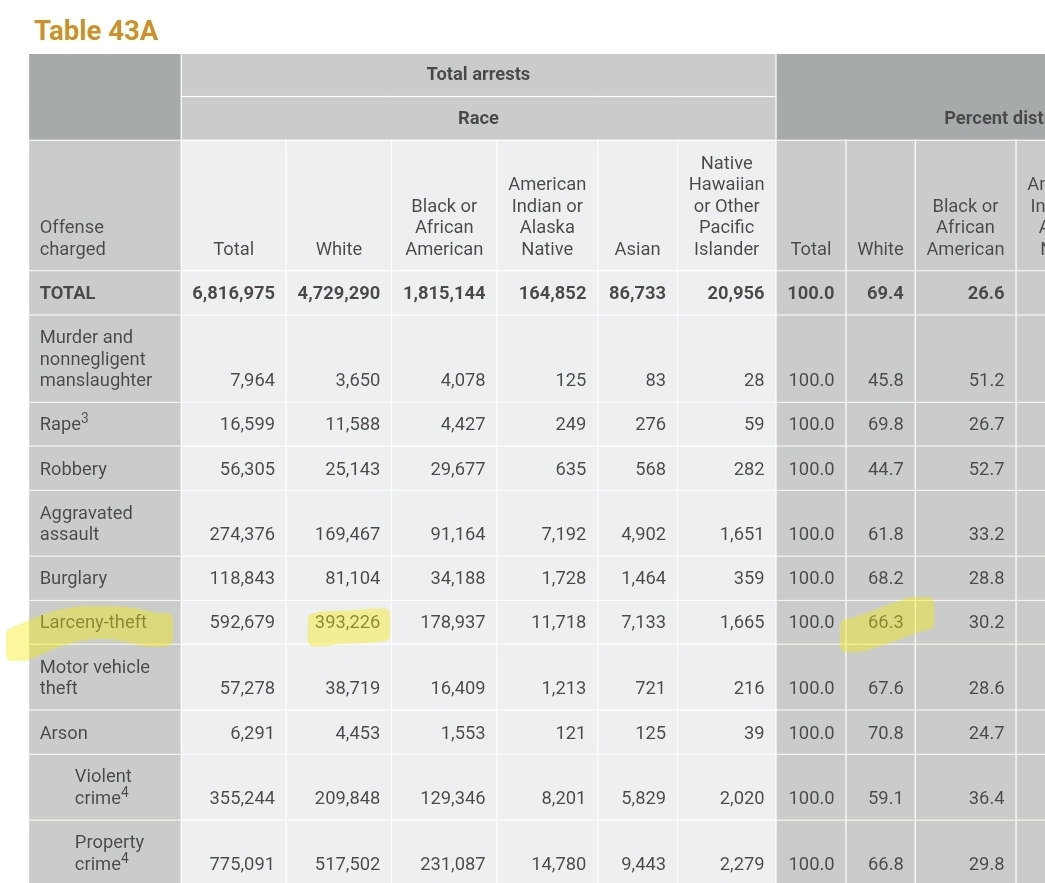Click larceny-theft total 592,679

click(242, 622)
